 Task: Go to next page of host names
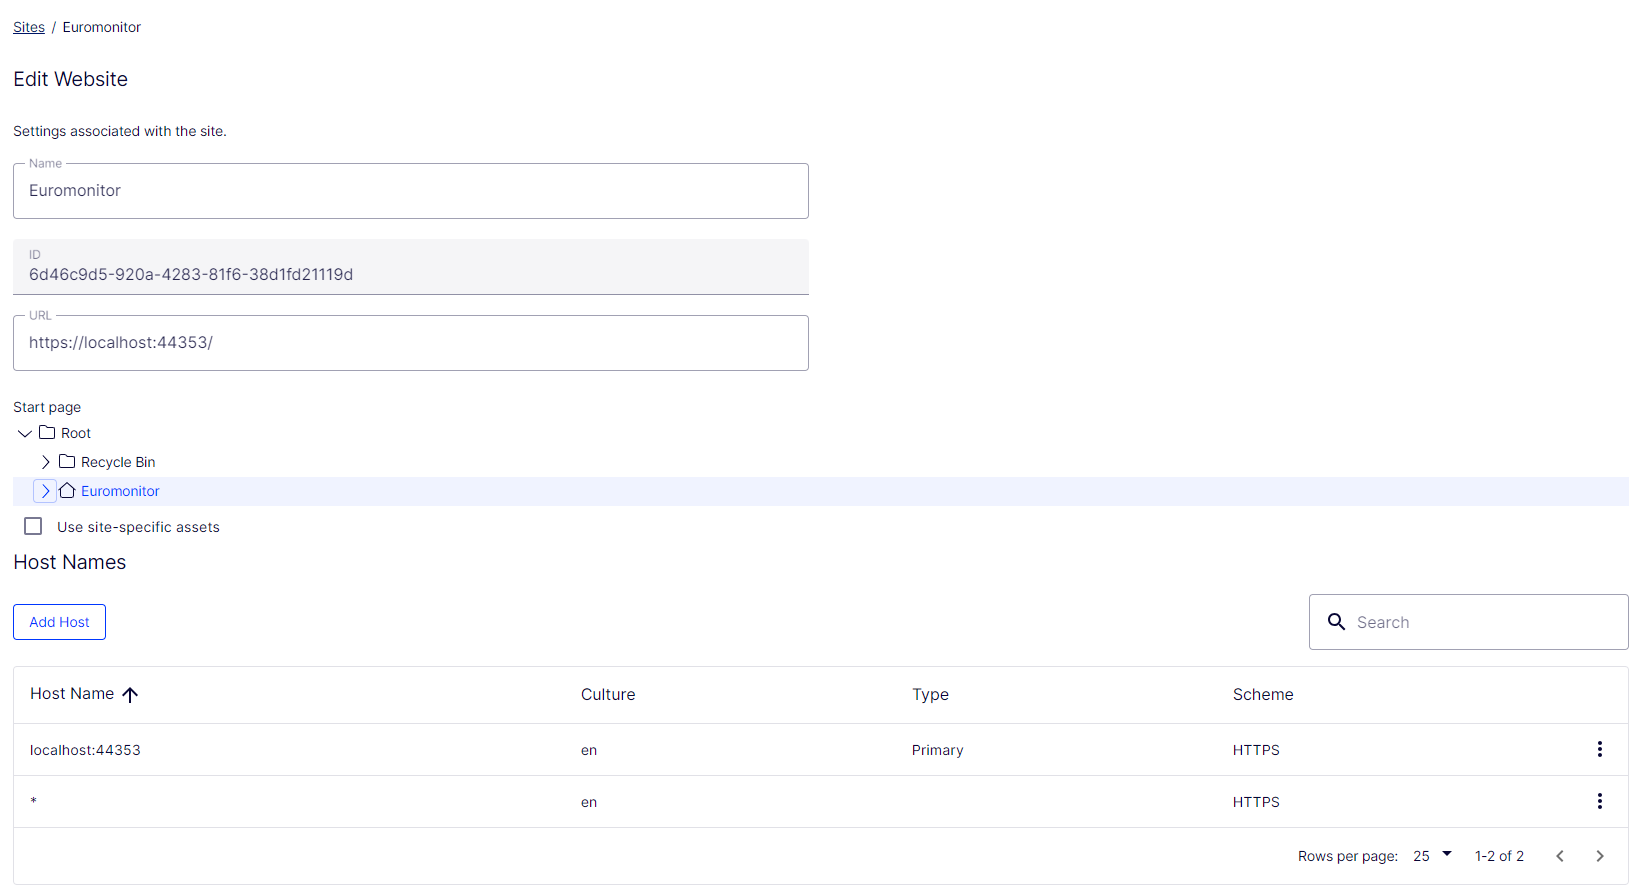(1599, 856)
